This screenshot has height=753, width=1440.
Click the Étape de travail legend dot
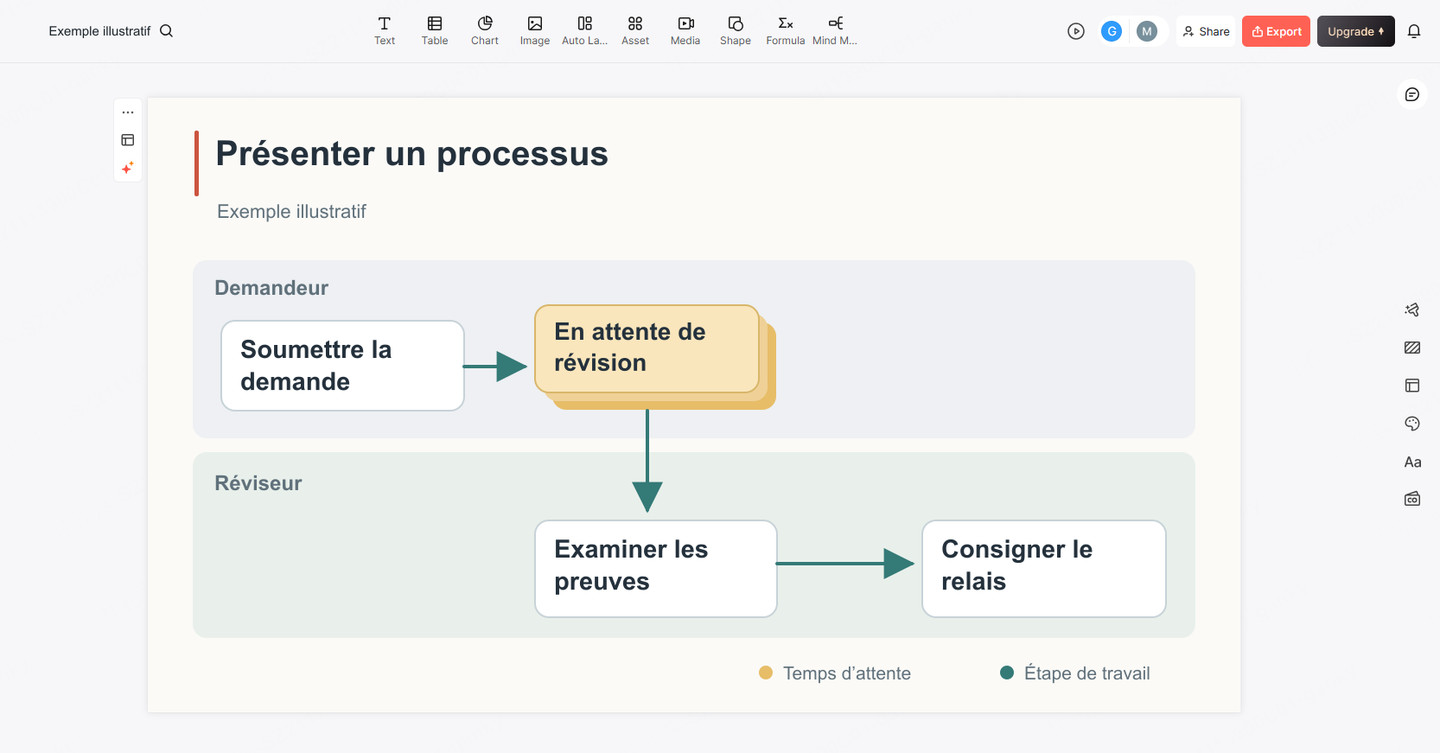(x=1007, y=673)
